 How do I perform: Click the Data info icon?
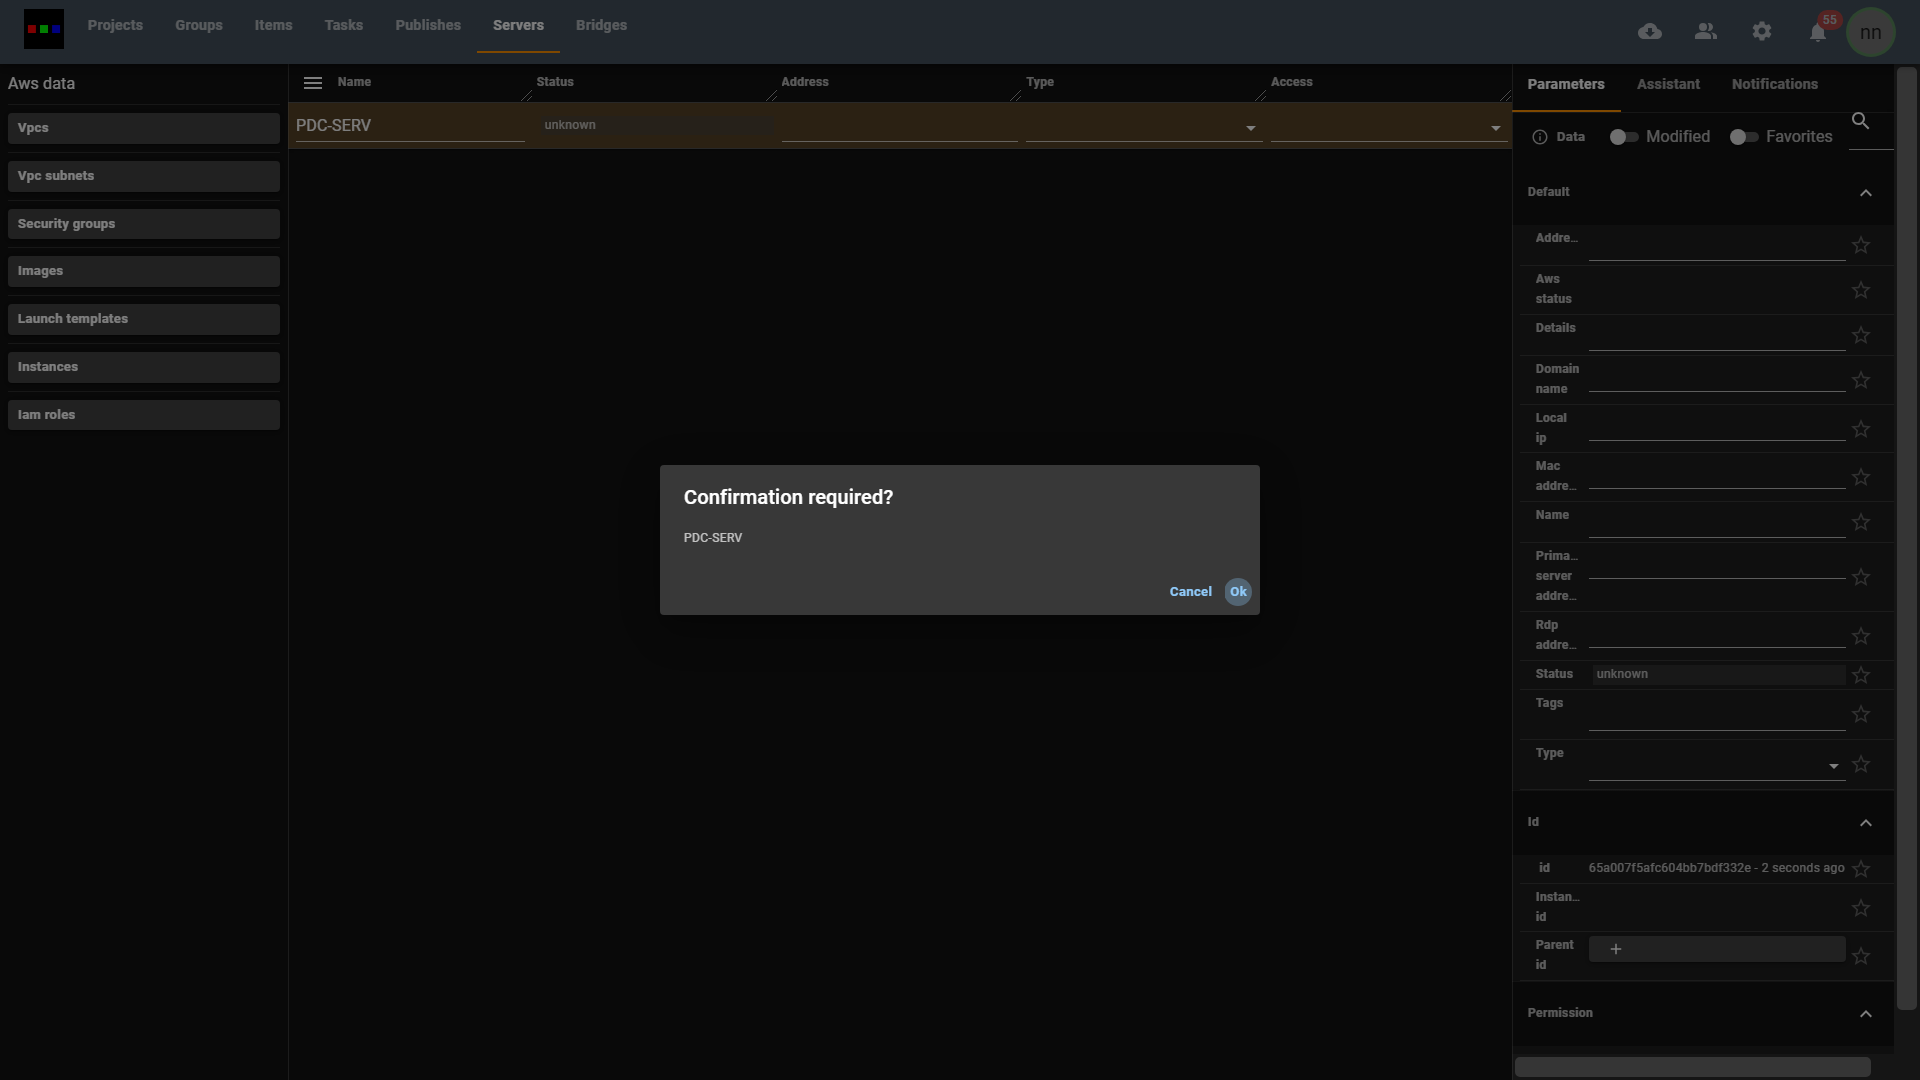pos(1540,137)
